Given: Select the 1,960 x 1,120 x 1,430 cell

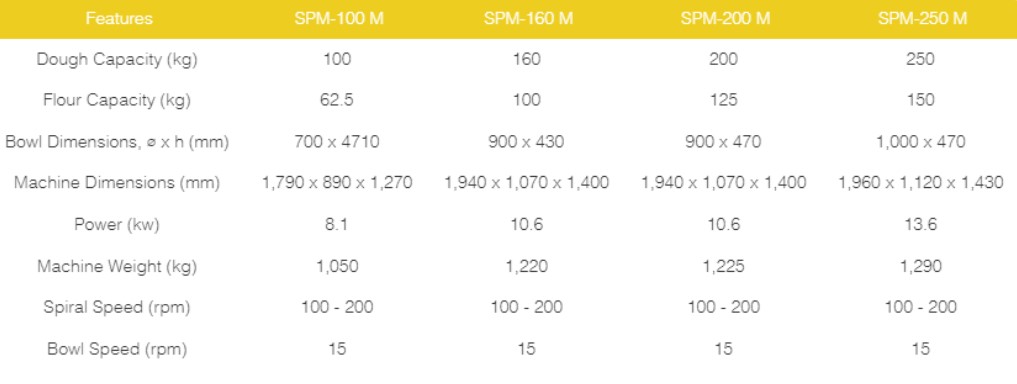Looking at the screenshot, I should point(920,184).
